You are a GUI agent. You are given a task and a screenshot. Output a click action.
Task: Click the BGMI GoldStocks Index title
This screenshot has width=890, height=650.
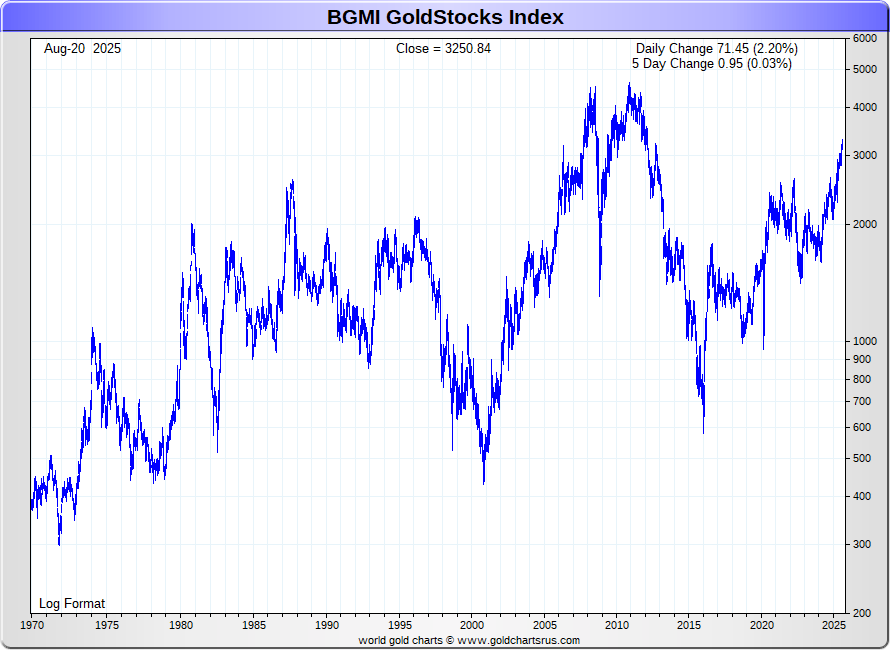click(445, 17)
